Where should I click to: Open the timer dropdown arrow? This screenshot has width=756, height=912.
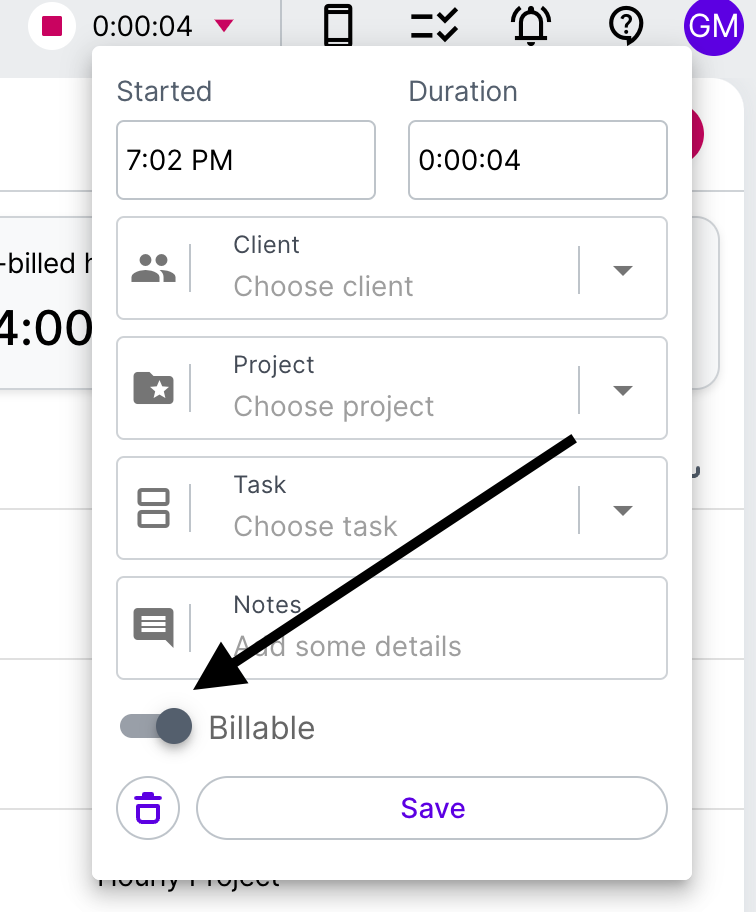[224, 25]
